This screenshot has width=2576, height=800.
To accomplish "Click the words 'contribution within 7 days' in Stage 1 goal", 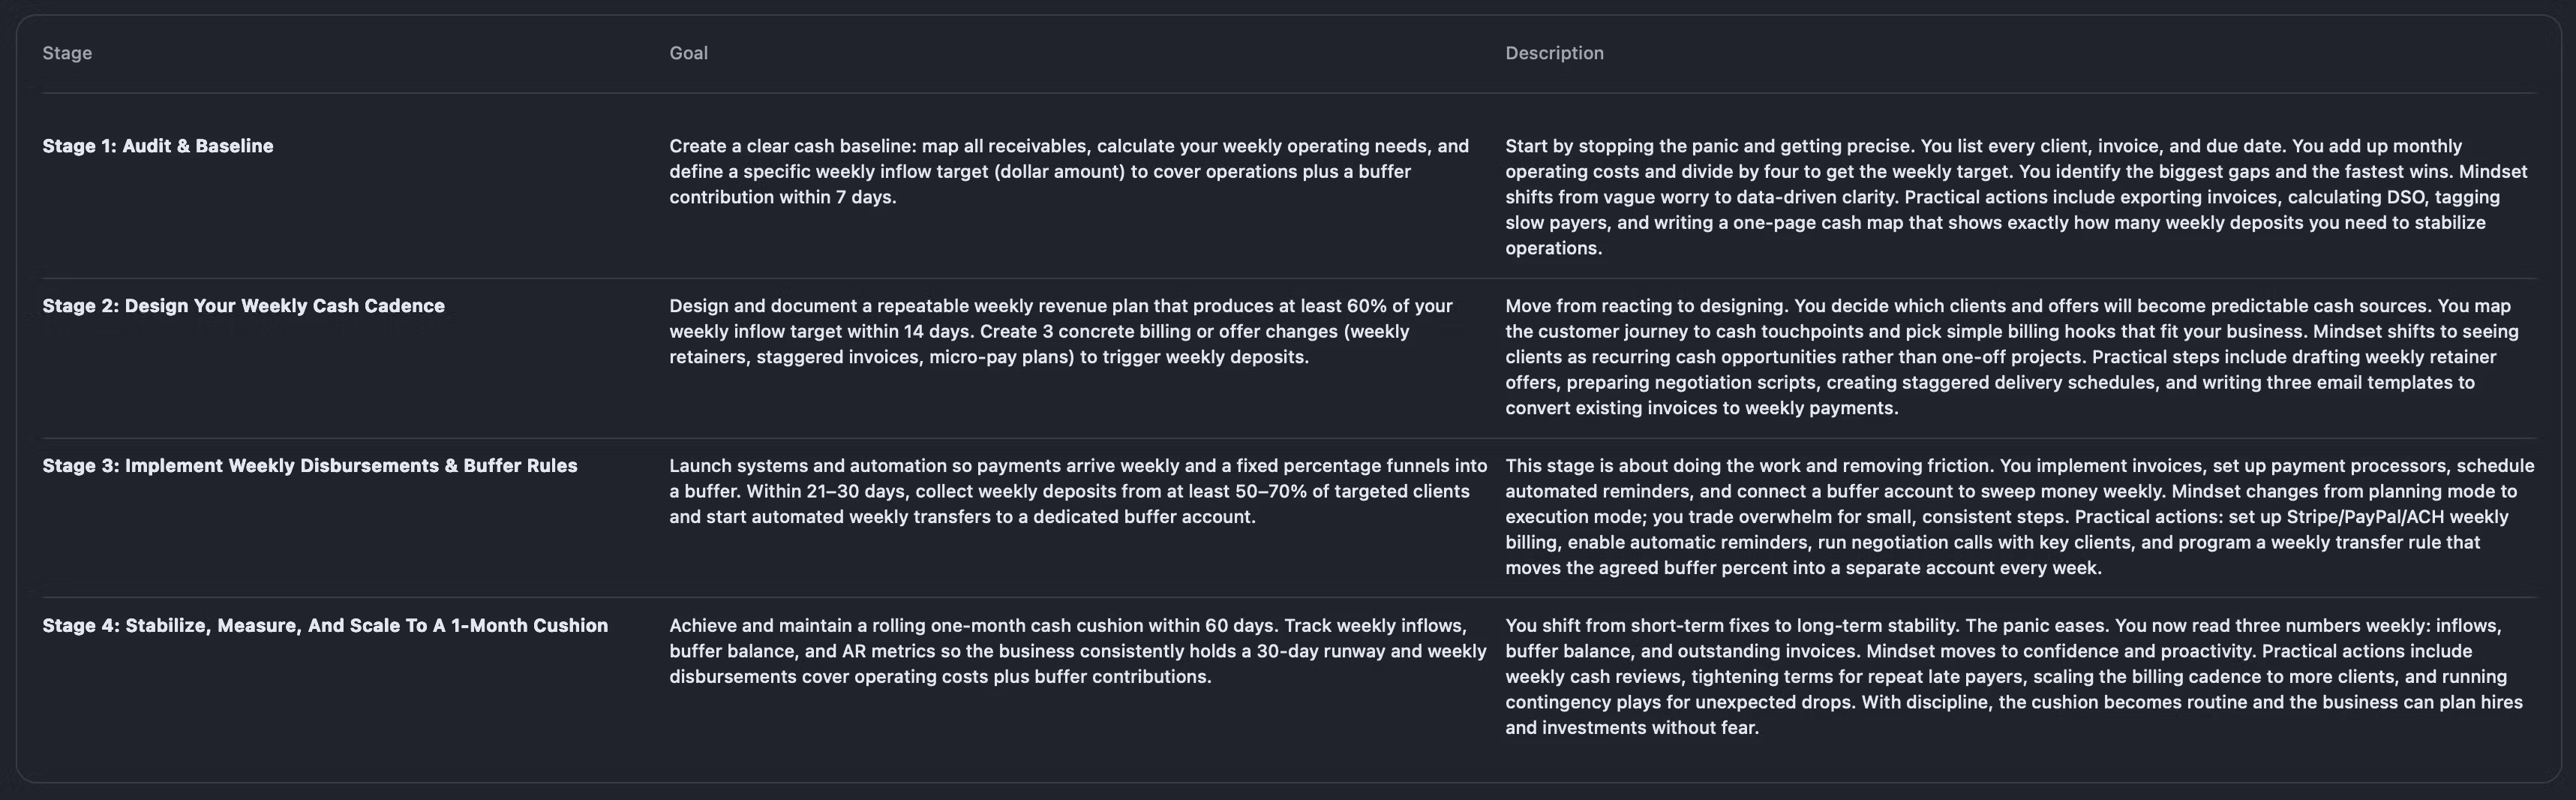I will pos(782,197).
